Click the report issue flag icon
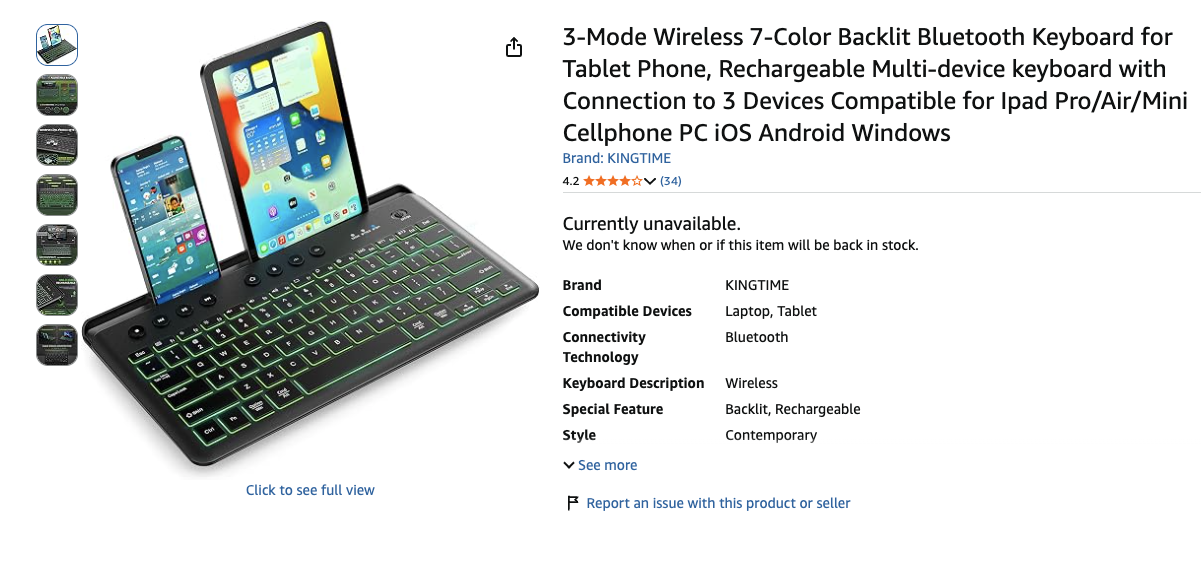The width and height of the screenshot is (1201, 573). tap(573, 503)
